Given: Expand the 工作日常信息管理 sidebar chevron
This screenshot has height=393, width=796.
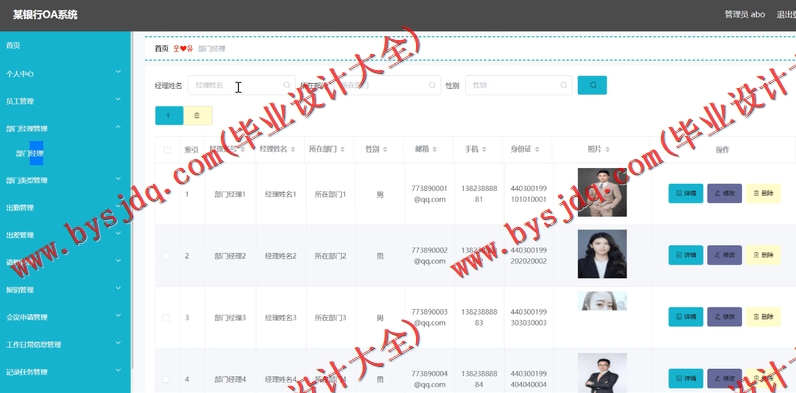Looking at the screenshot, I should coord(118,343).
